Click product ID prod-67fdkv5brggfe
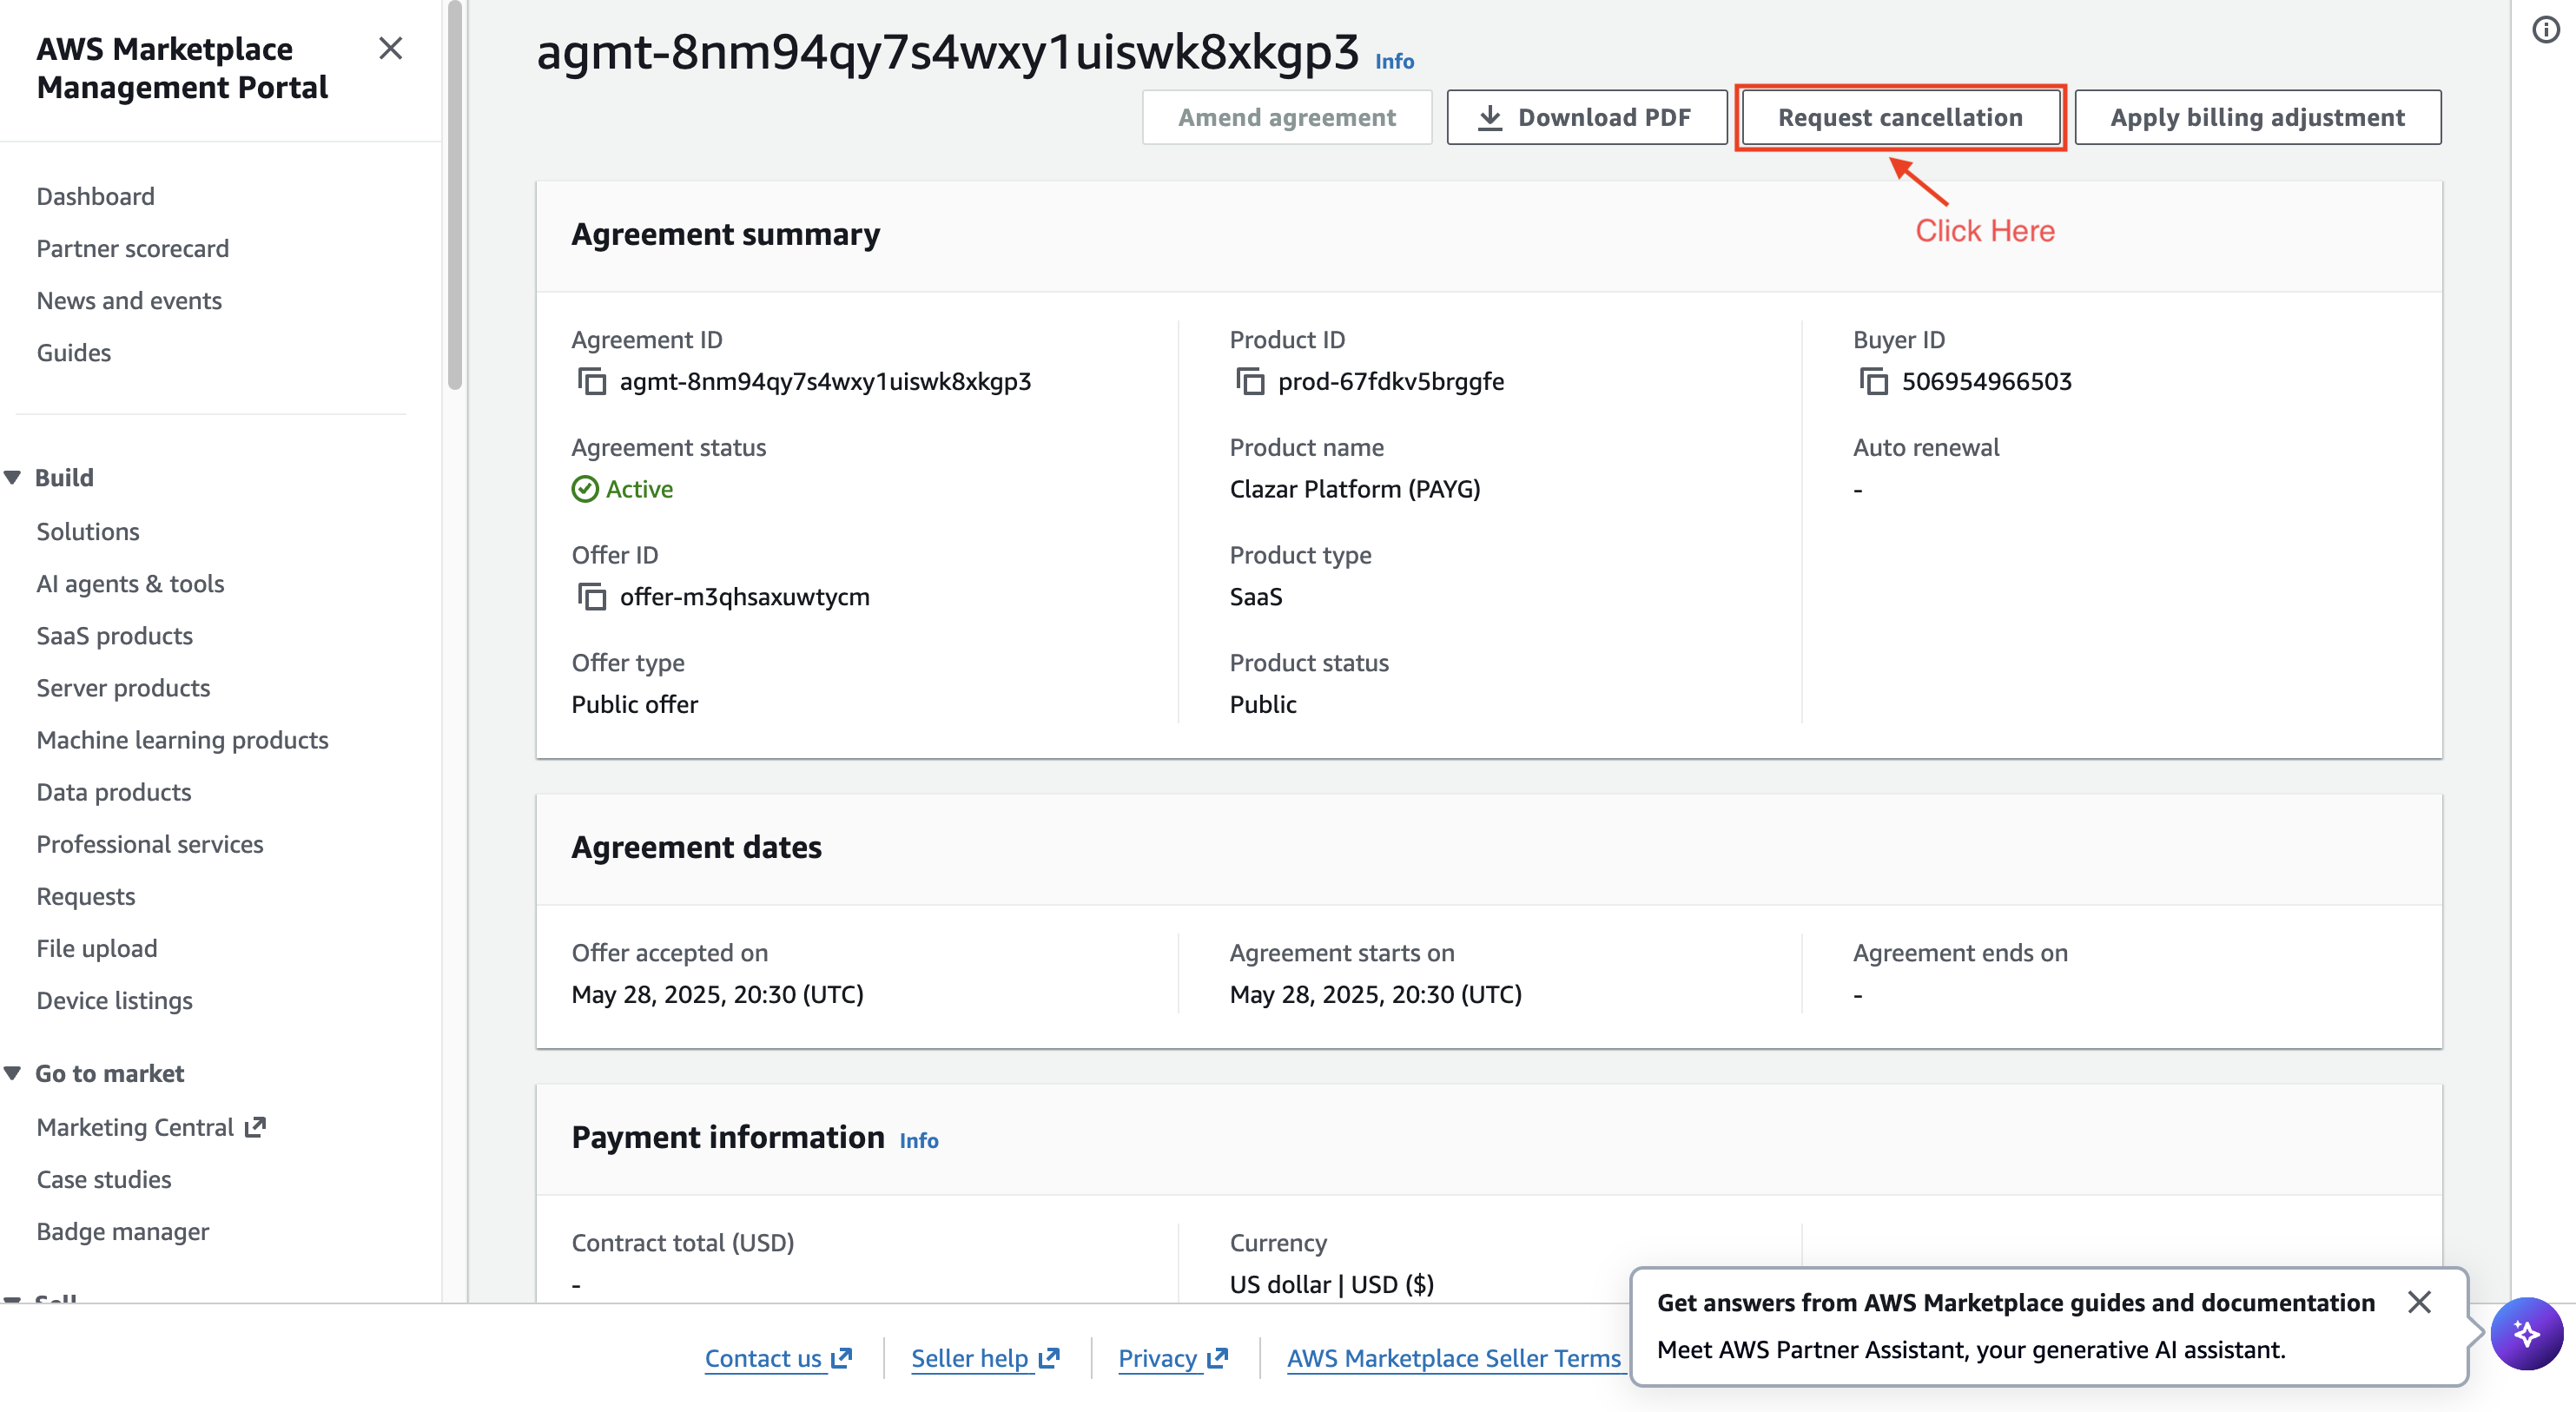The width and height of the screenshot is (2576, 1412). [1391, 381]
